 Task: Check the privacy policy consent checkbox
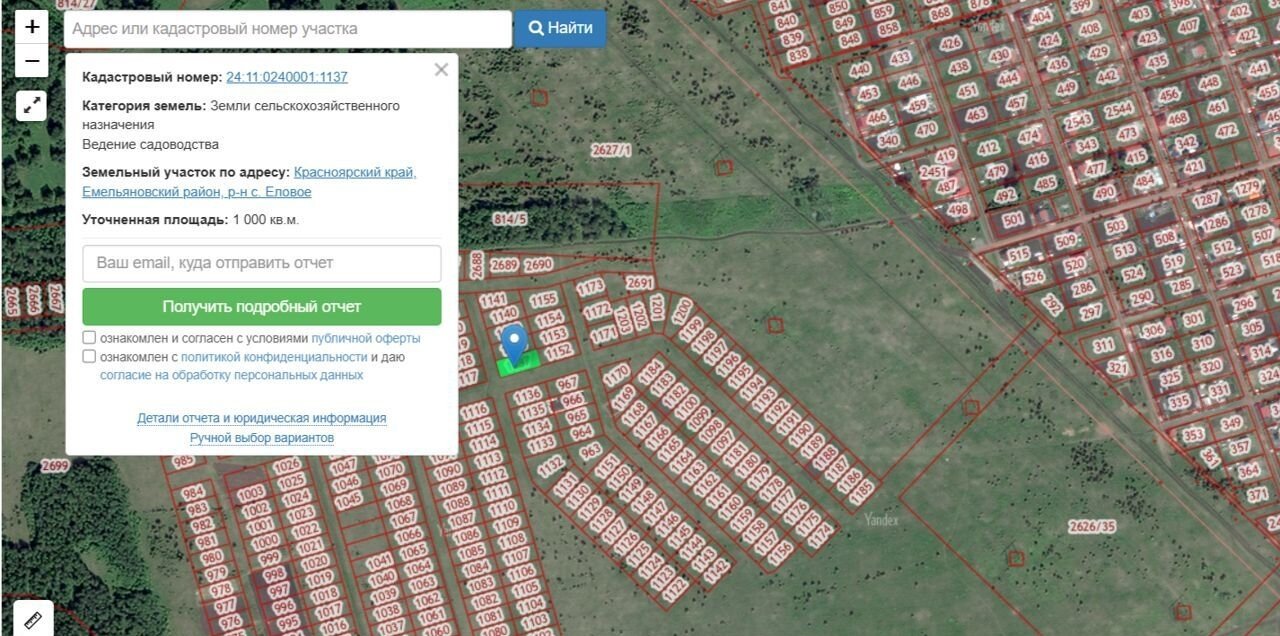(90, 357)
